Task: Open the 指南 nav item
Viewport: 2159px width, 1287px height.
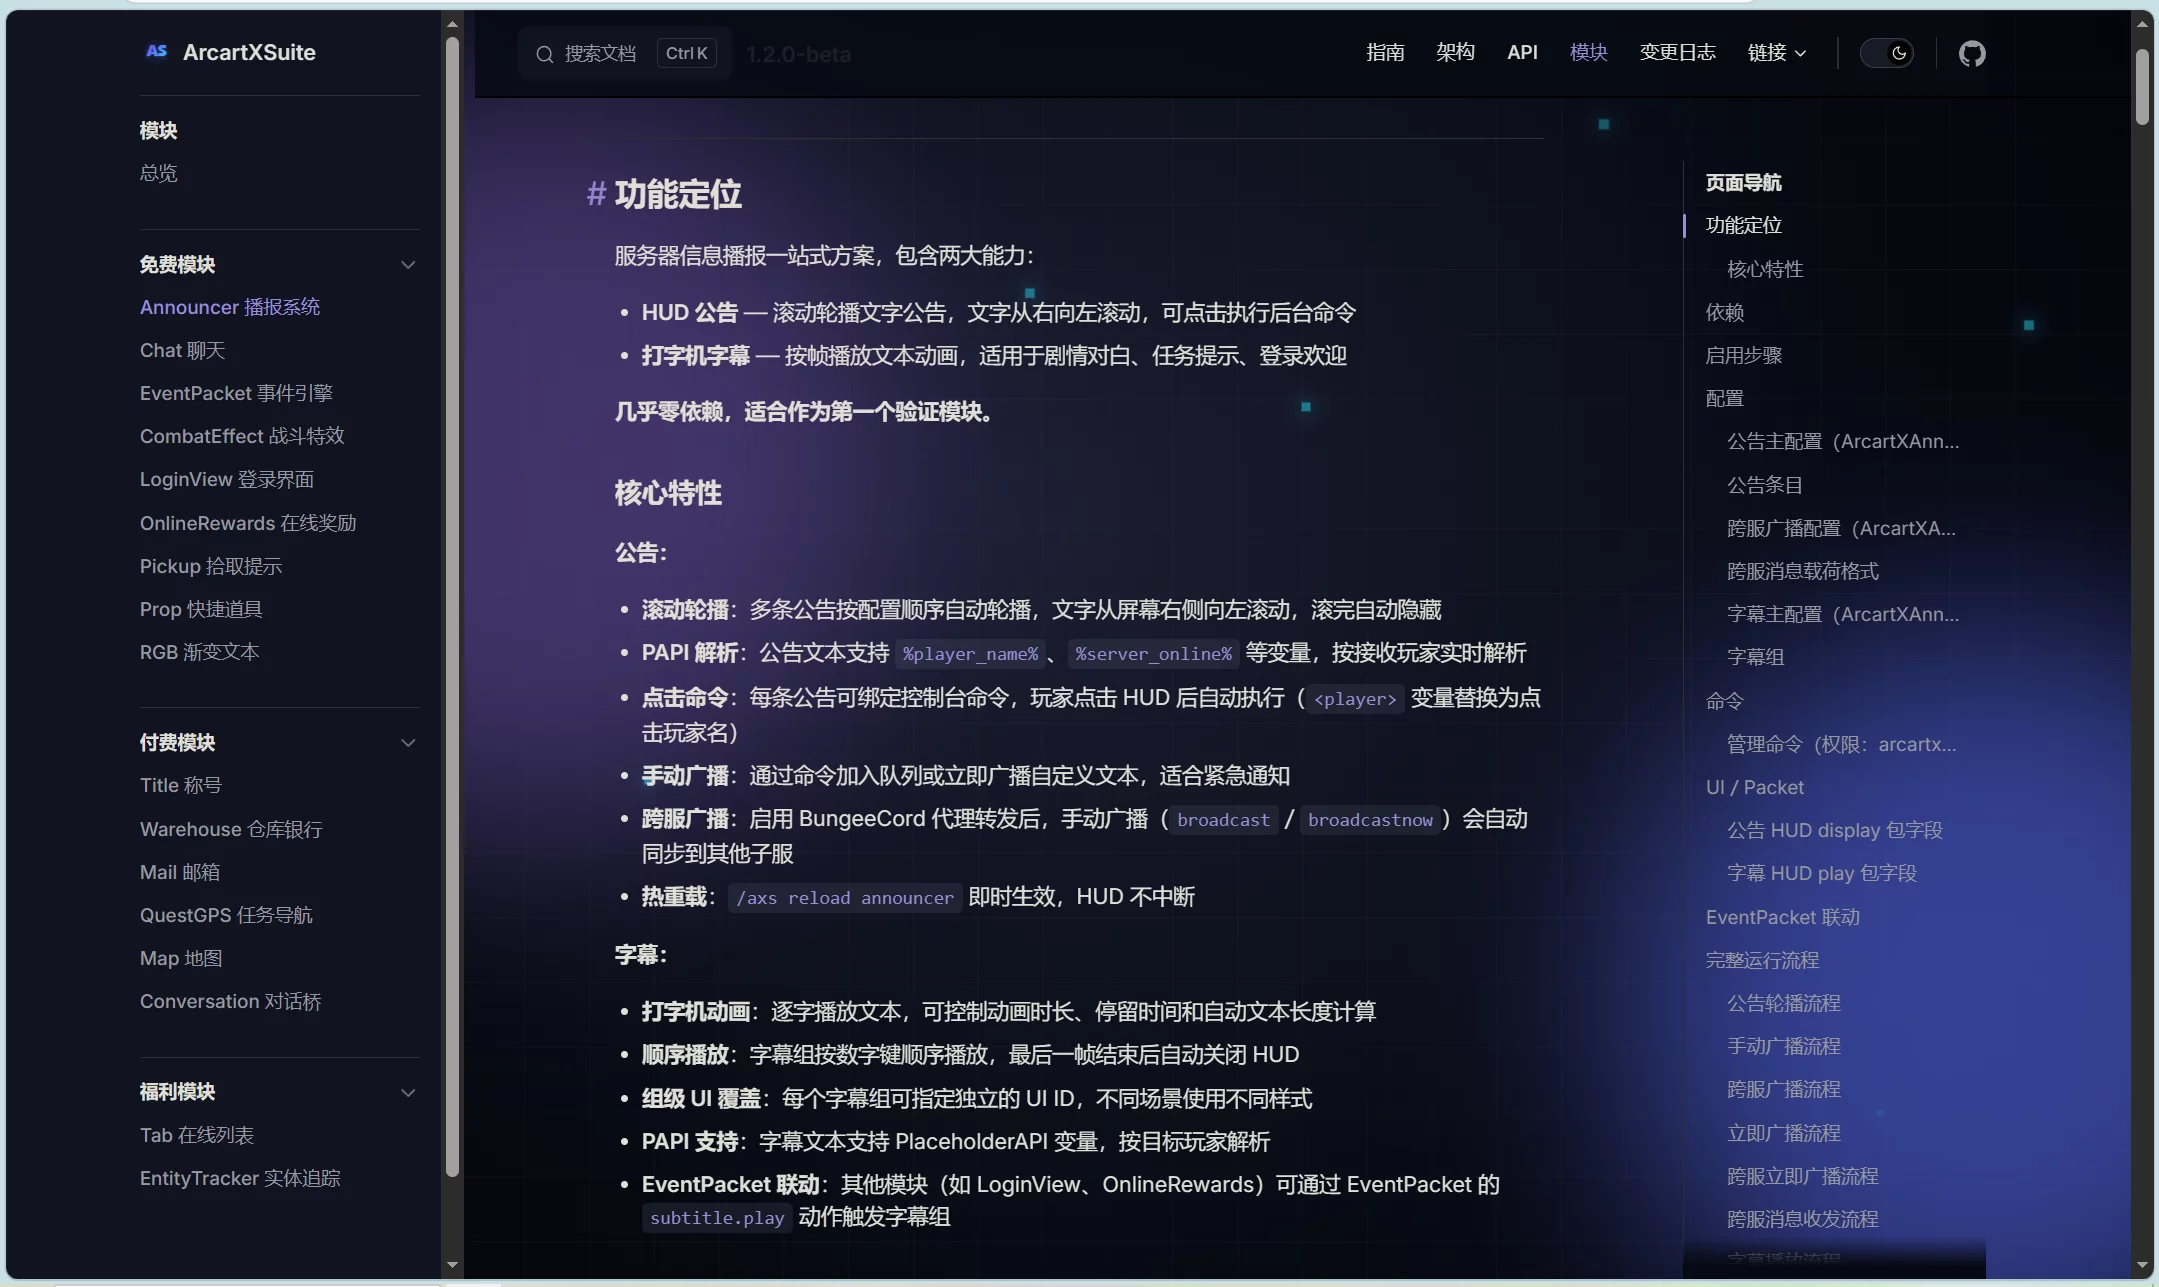Action: point(1385,53)
